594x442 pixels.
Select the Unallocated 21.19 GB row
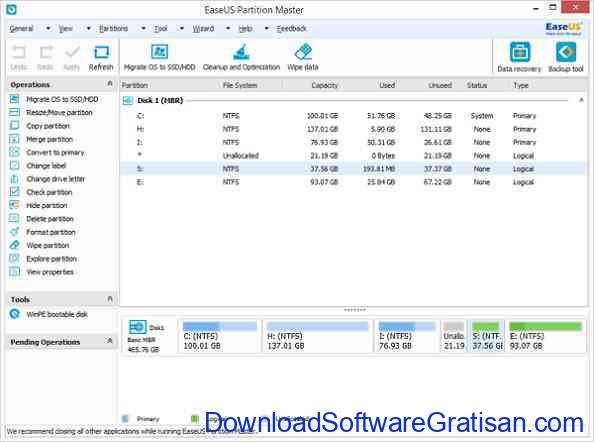click(354, 156)
